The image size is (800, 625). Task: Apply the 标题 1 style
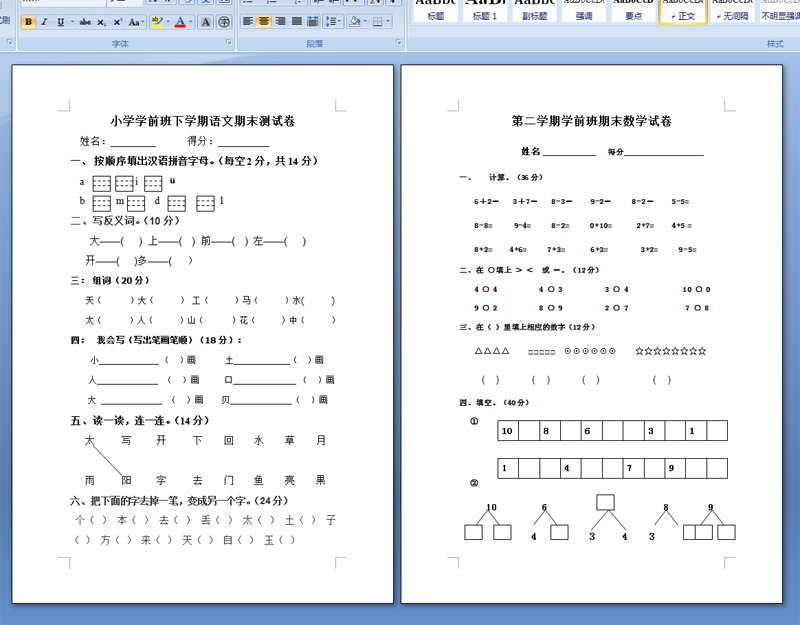[485, 11]
